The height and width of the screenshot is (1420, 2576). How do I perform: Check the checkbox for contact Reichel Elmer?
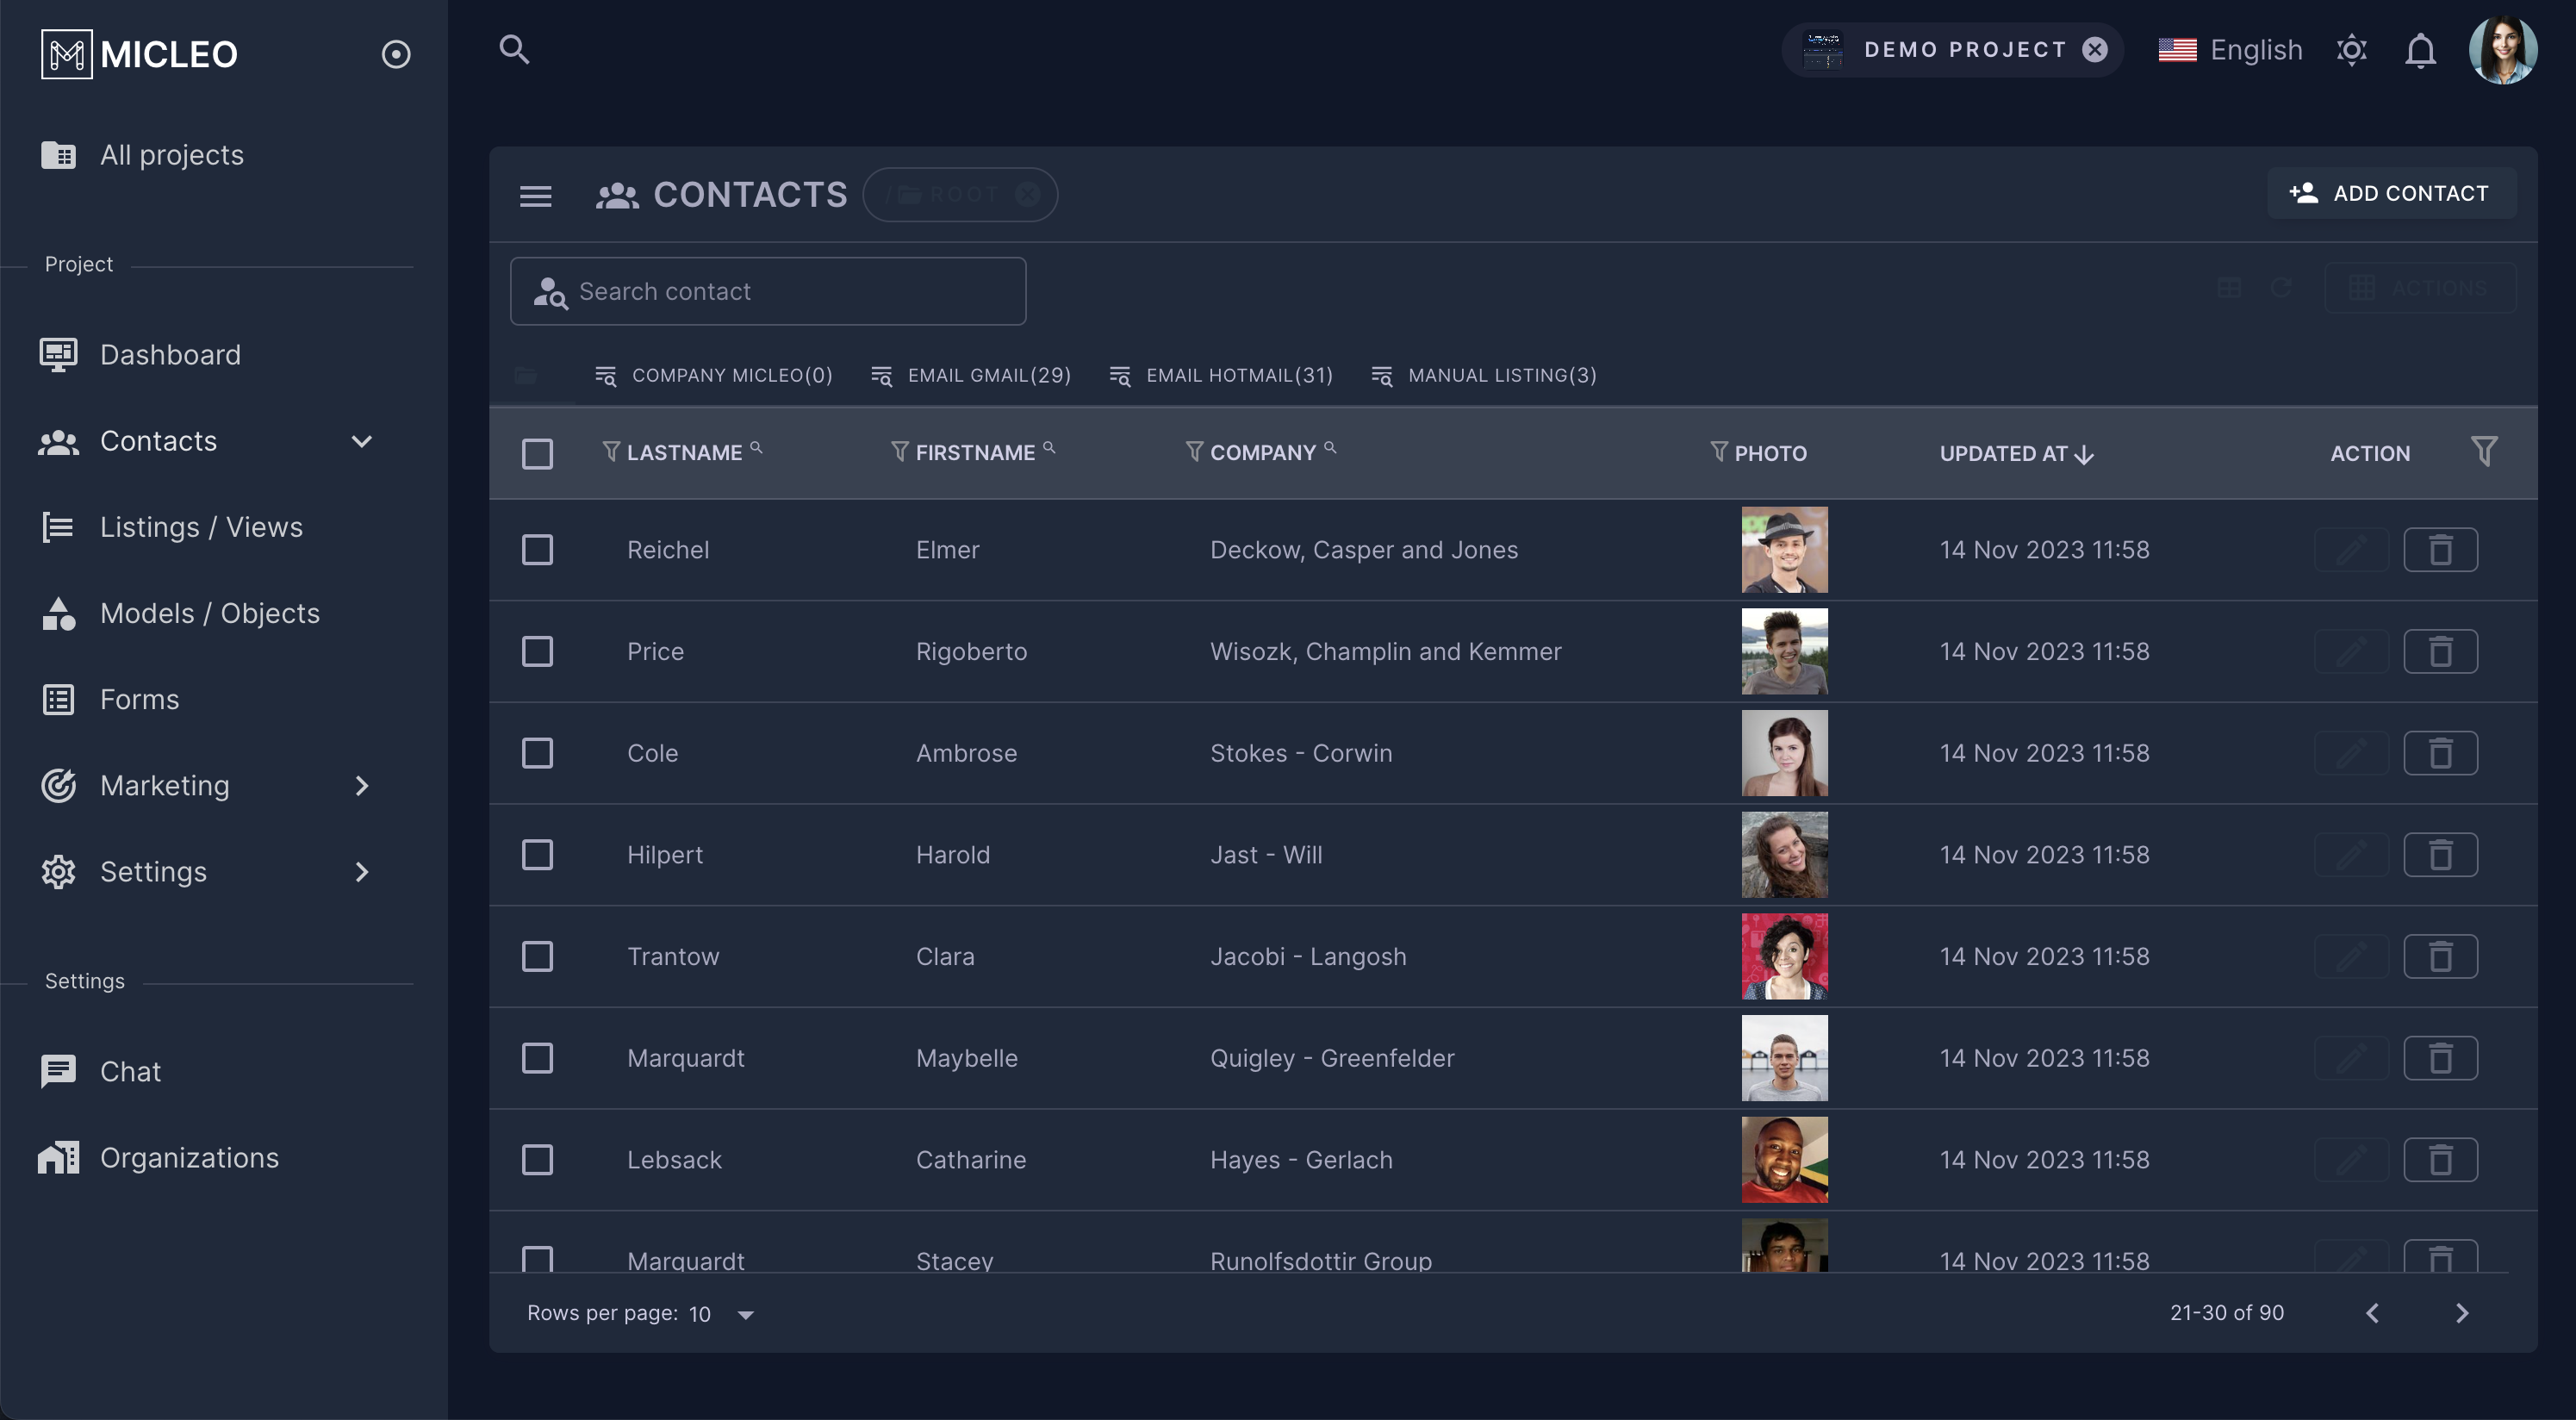(x=537, y=549)
